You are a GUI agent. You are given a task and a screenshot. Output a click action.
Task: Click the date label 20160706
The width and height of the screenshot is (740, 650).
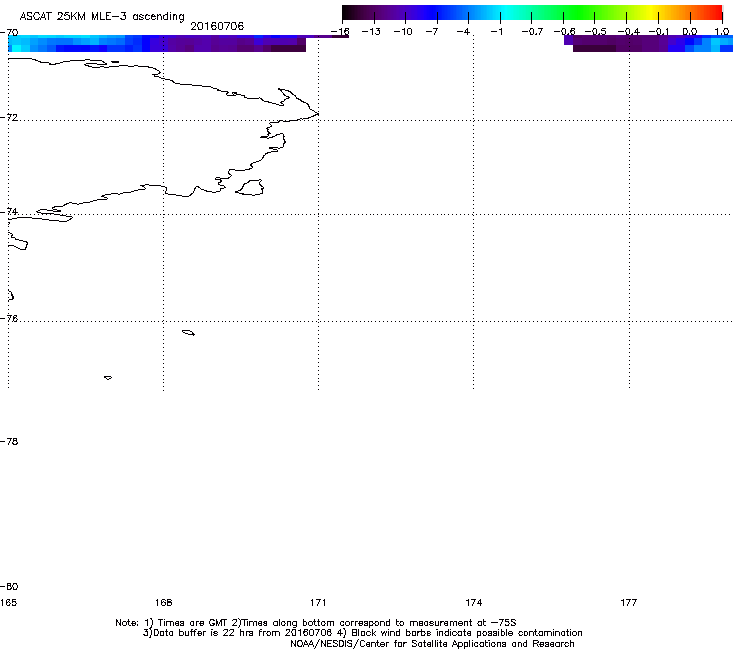217,26
